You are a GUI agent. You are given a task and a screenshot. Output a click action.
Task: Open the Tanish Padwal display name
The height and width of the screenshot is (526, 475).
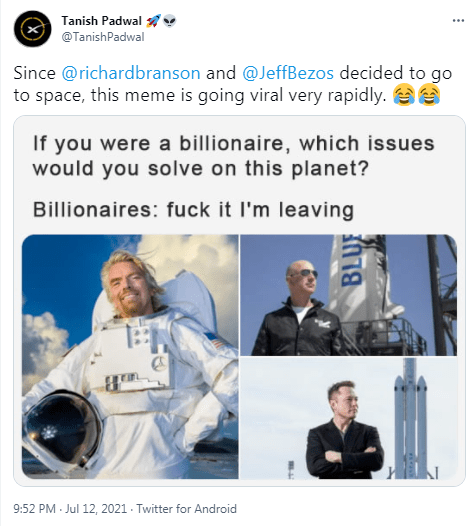(x=102, y=21)
